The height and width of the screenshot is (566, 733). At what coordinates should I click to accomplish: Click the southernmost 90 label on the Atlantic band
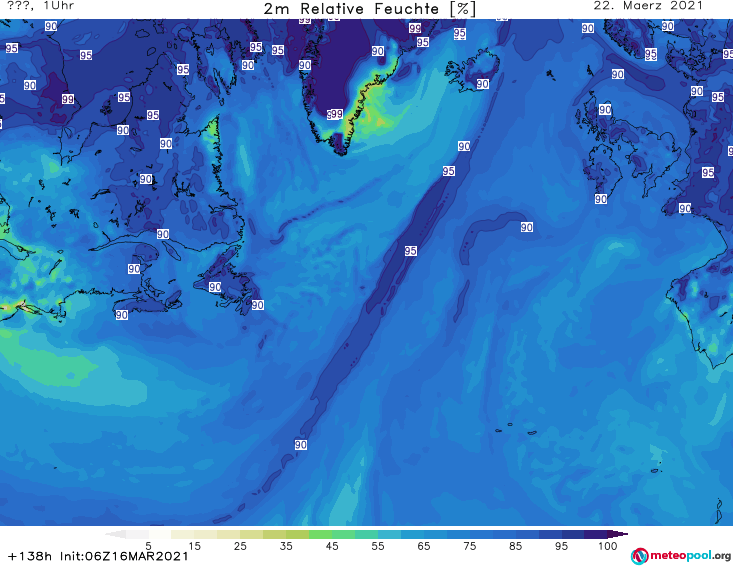tap(301, 445)
